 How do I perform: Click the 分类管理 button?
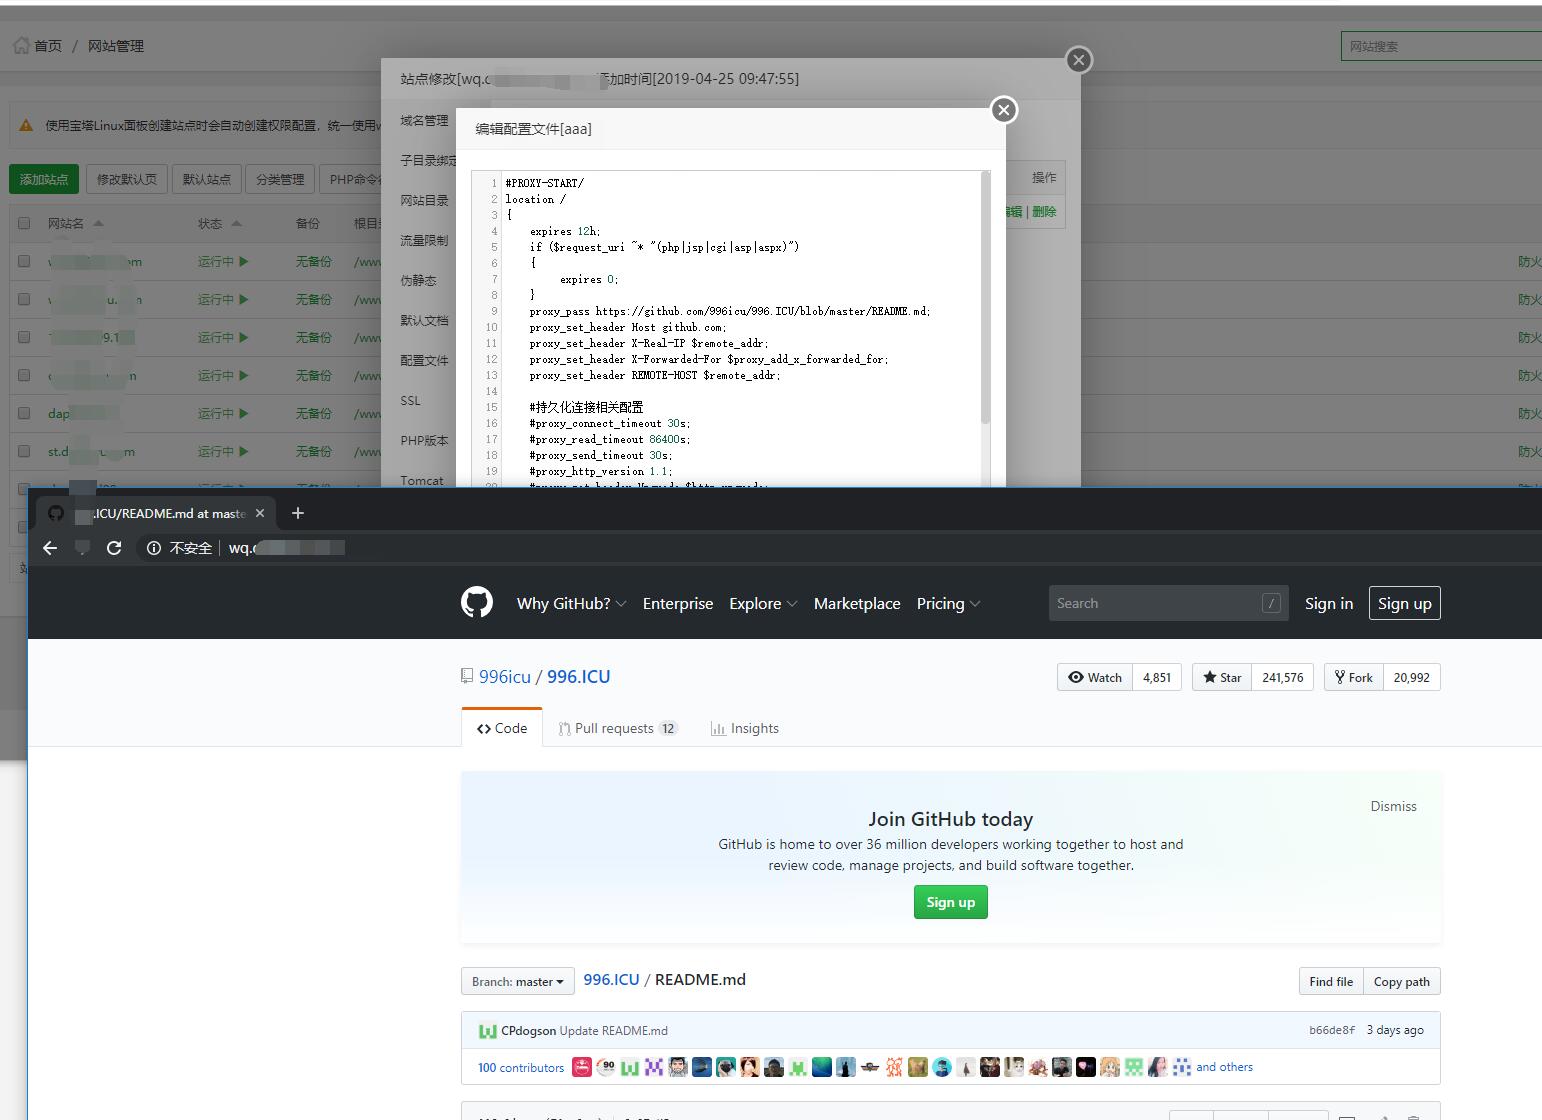[280, 179]
